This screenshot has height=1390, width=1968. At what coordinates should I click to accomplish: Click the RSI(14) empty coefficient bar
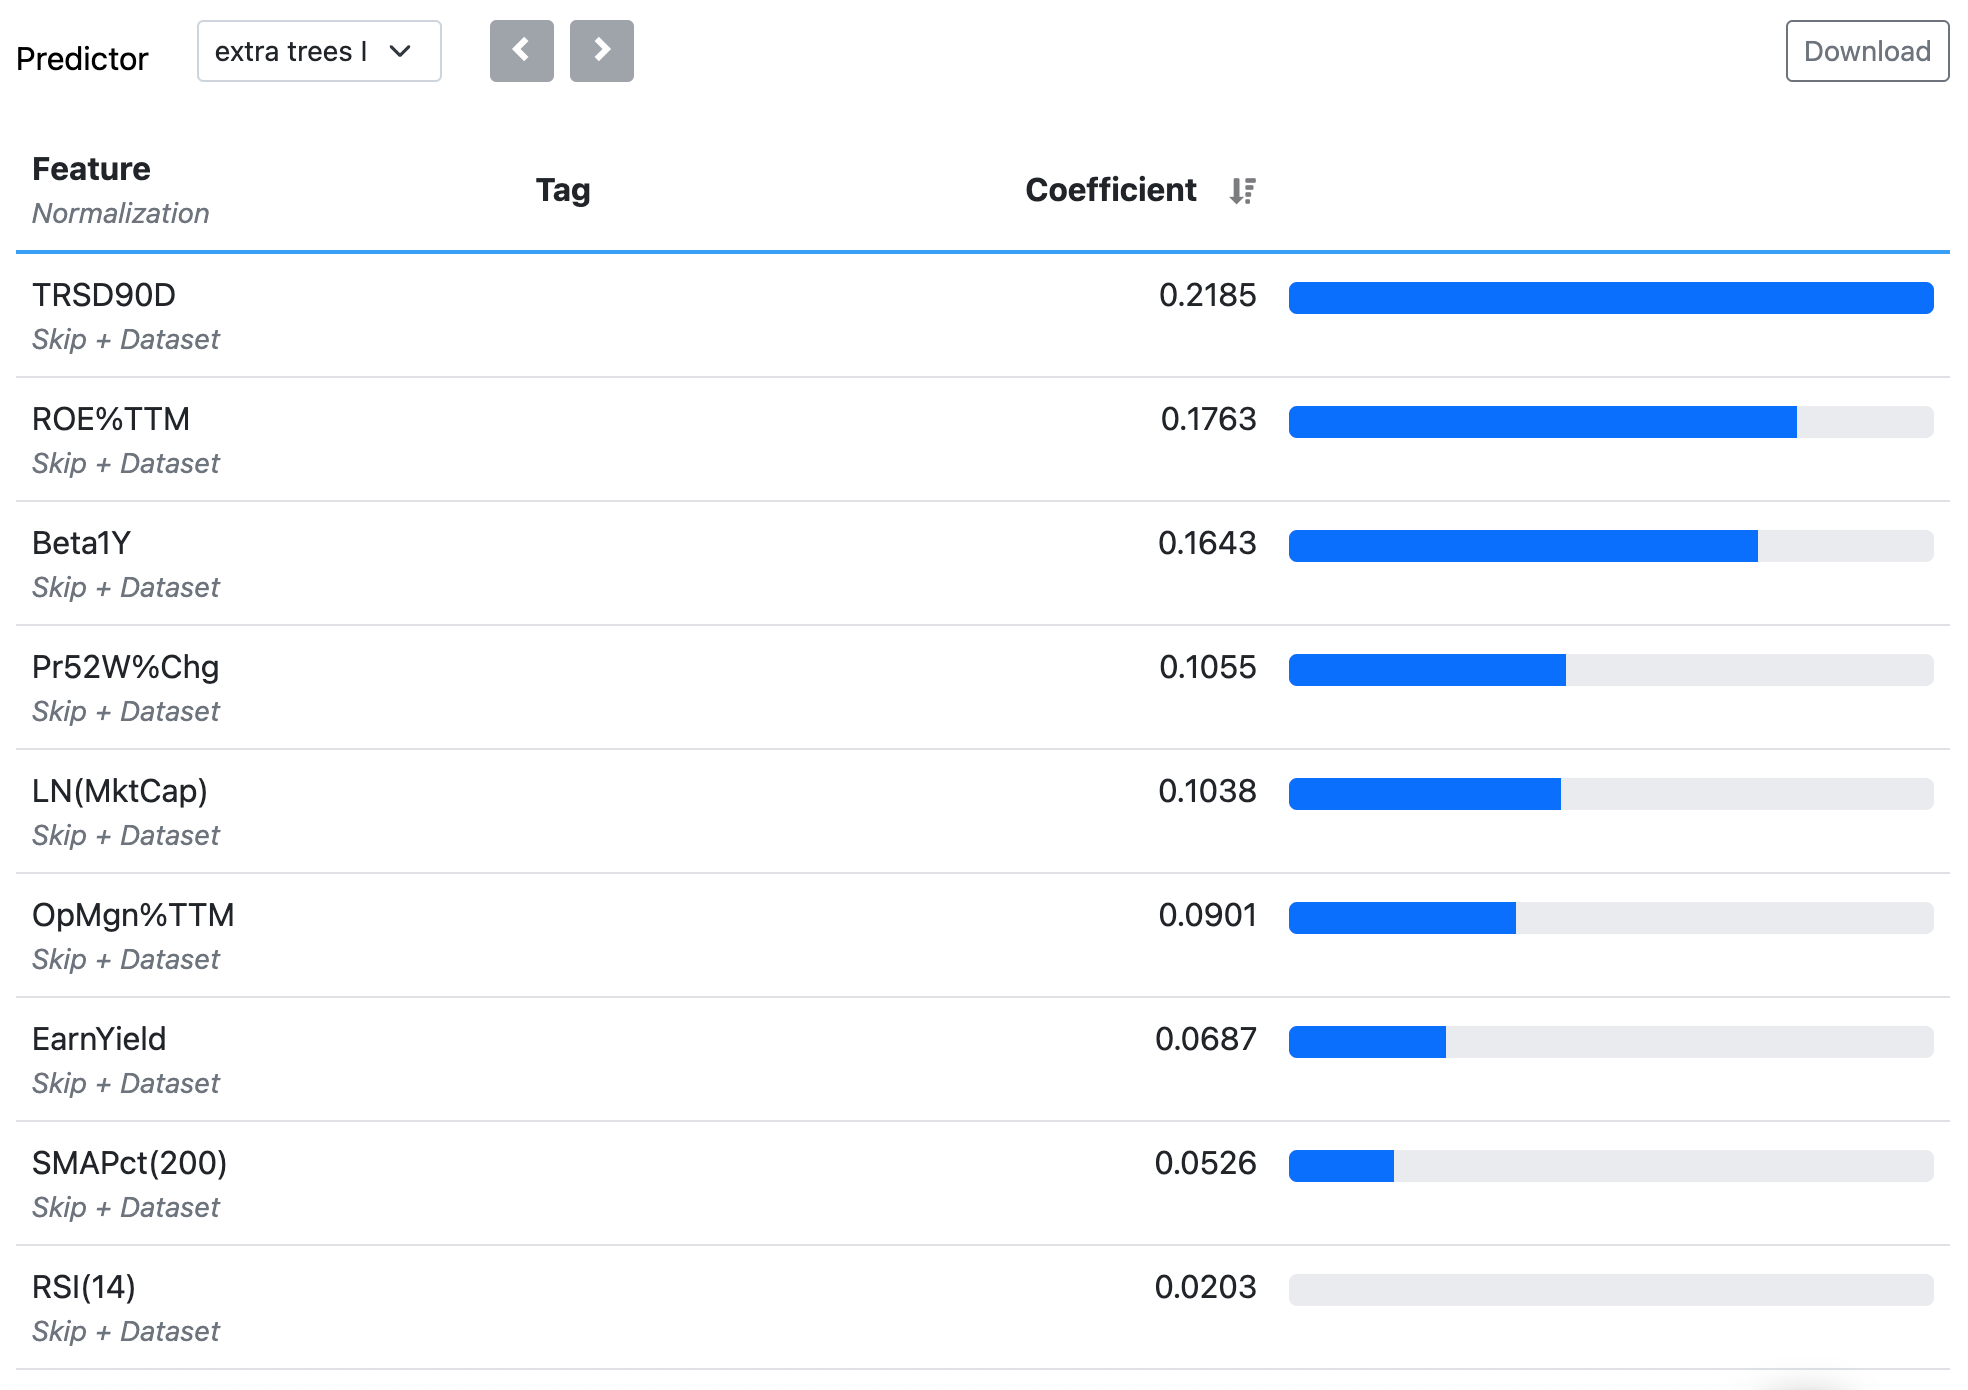[x=1610, y=1290]
